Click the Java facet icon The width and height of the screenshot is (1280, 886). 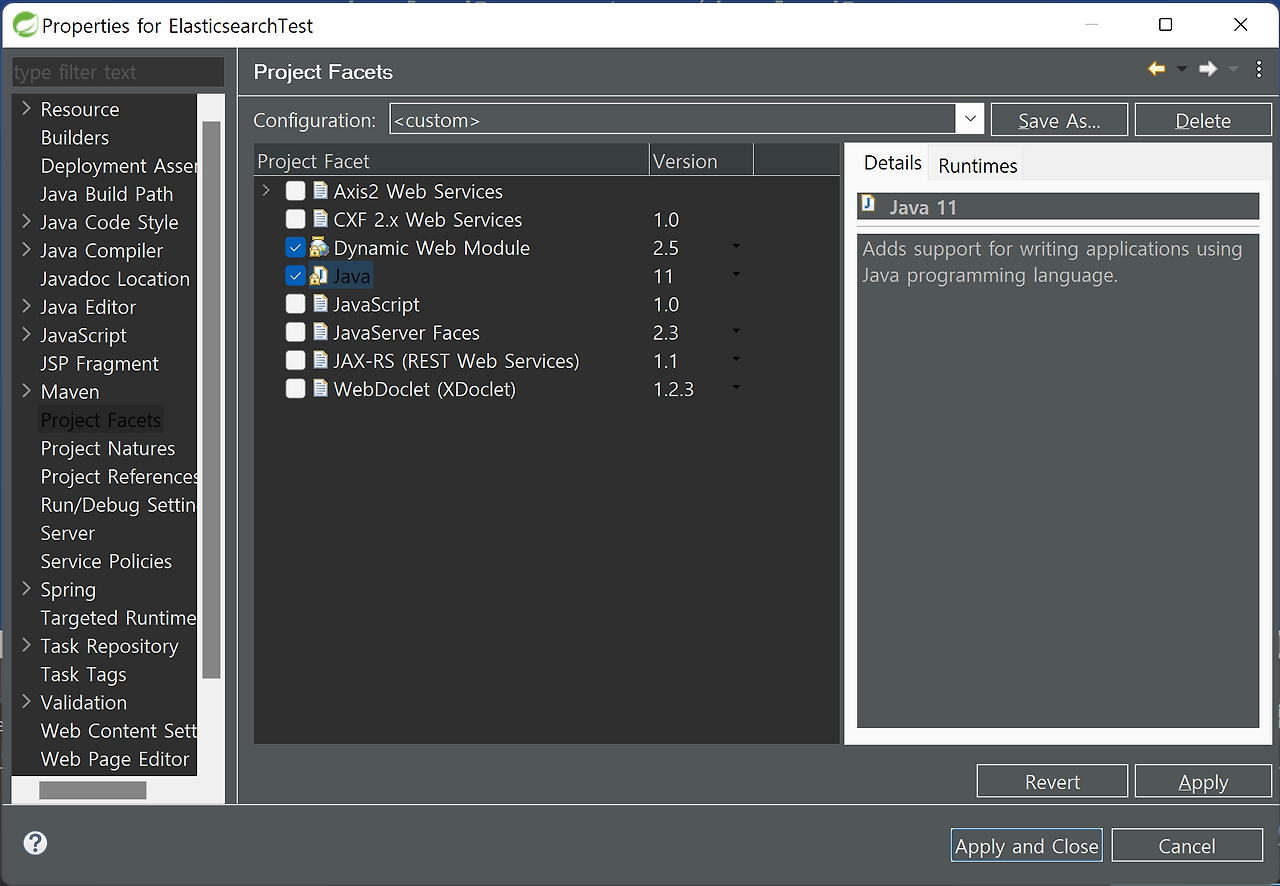[319, 275]
